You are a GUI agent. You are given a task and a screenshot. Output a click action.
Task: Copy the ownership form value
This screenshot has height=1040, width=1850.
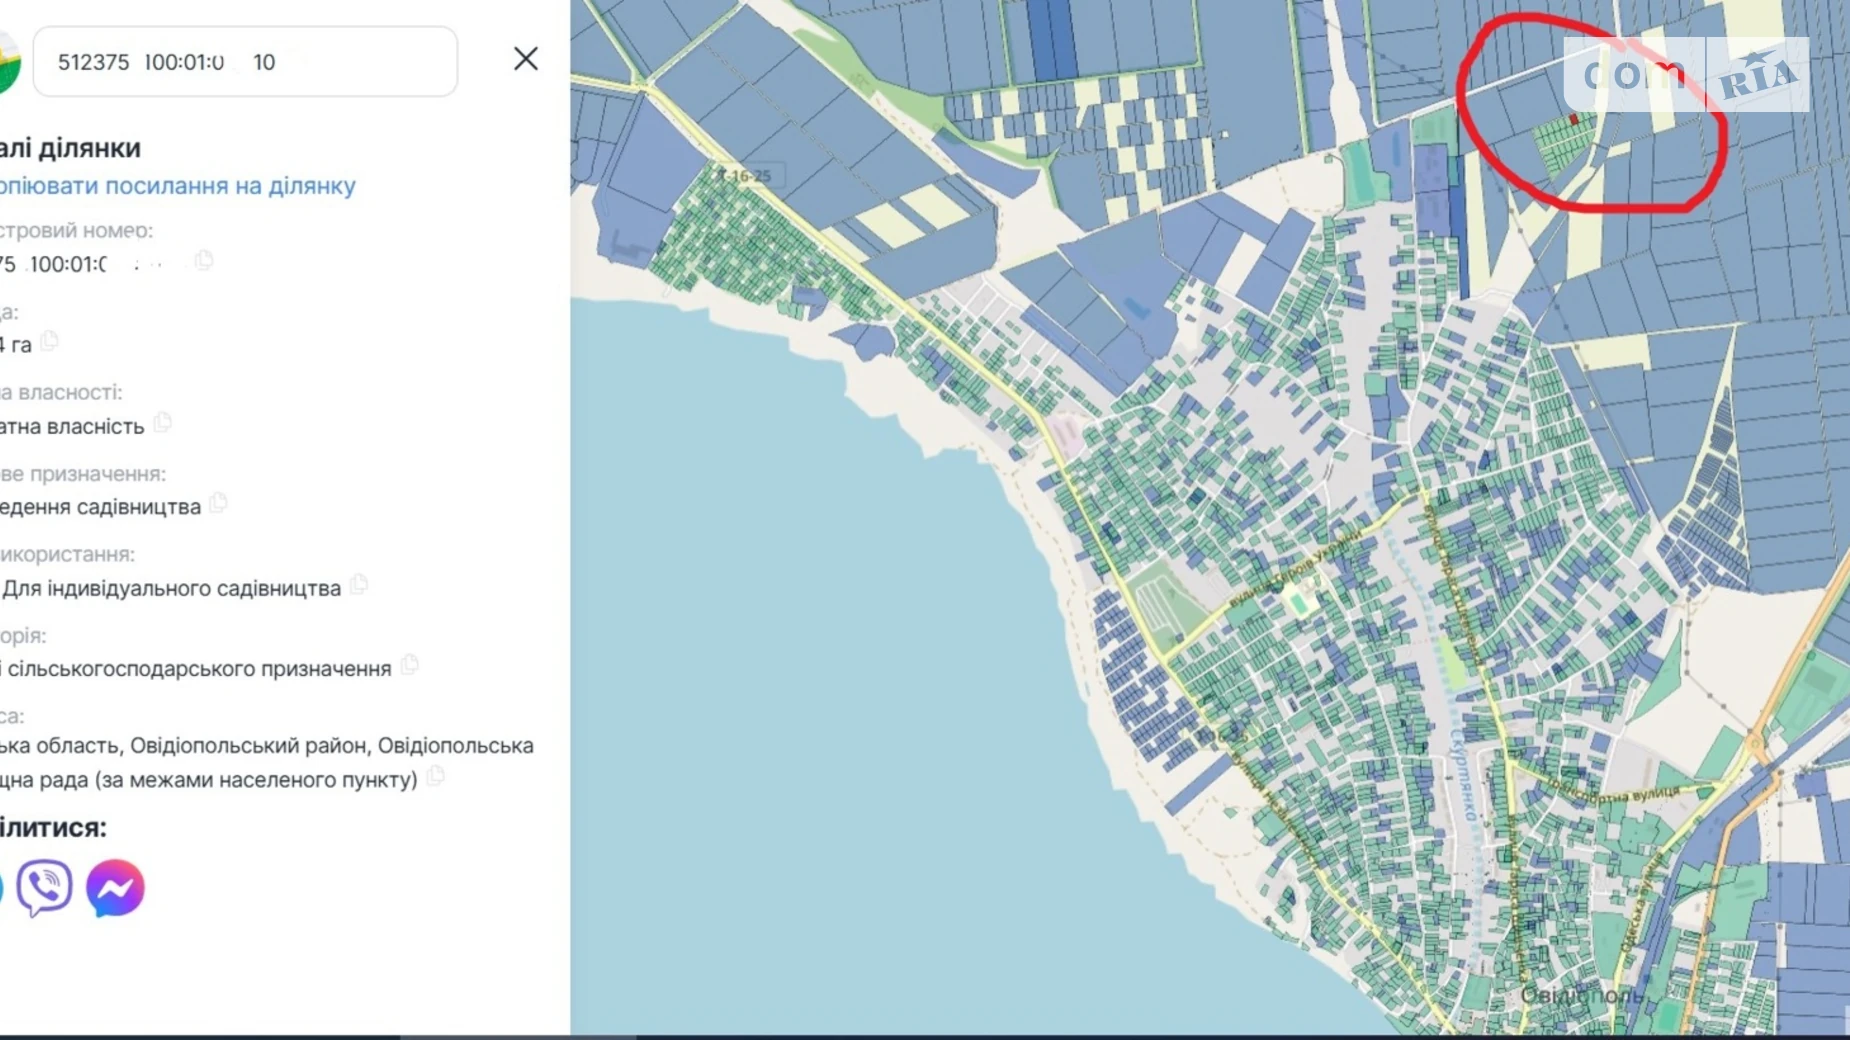[163, 423]
